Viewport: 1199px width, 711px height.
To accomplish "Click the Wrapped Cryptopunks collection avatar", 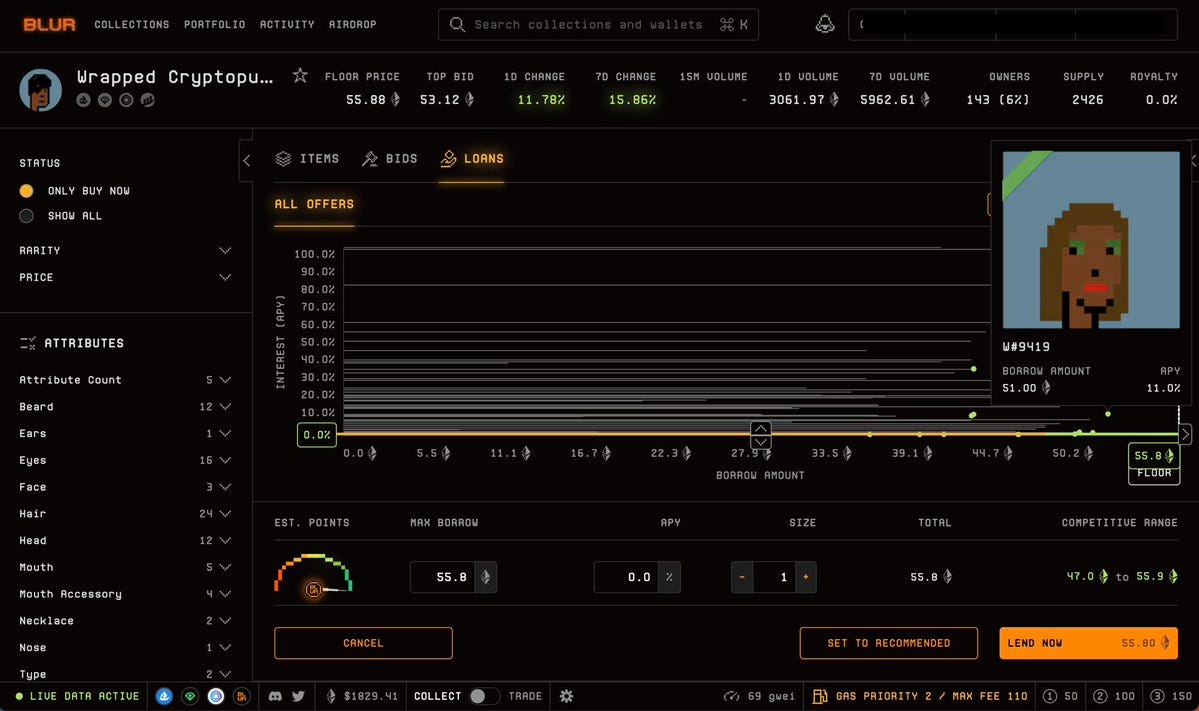I will click(41, 89).
